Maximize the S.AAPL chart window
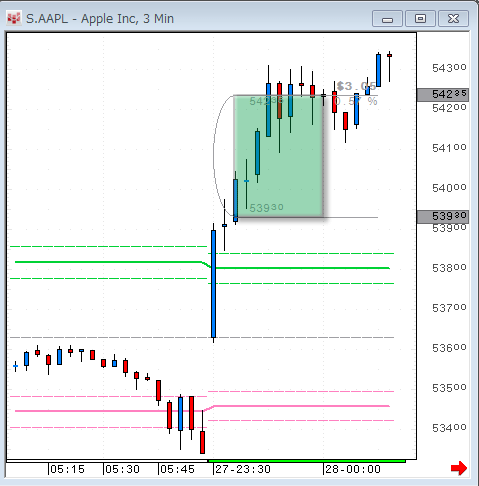Viewport: 479px width, 486px height. point(420,19)
